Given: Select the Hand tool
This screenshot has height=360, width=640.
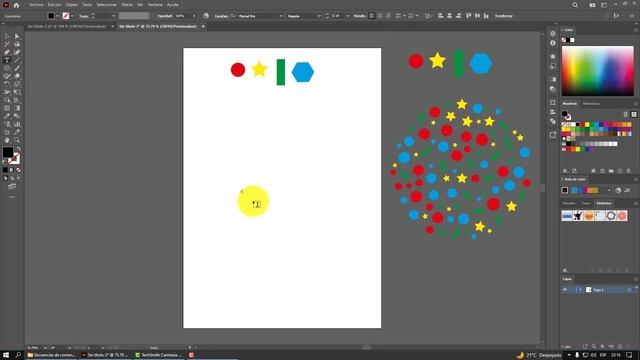Looking at the screenshot, I should [x=7, y=140].
